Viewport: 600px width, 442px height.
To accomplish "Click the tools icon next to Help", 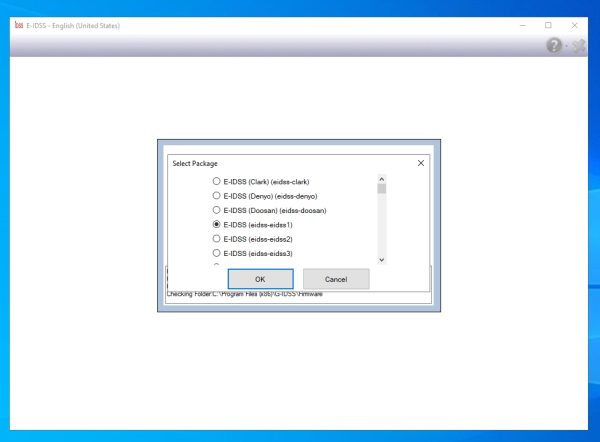I will 579,46.
